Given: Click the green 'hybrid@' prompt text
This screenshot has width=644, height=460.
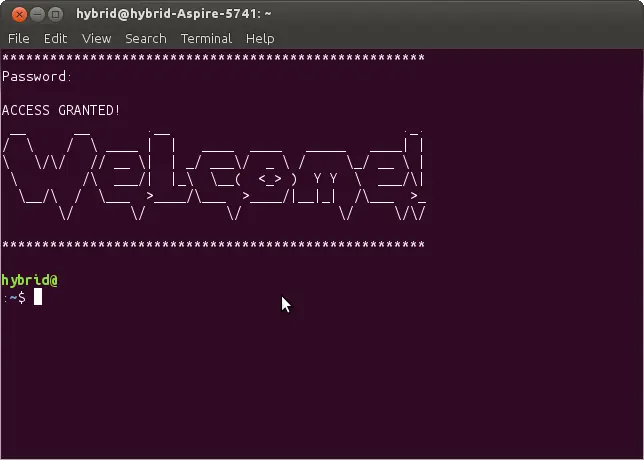Looking at the screenshot, I should coord(30,281).
